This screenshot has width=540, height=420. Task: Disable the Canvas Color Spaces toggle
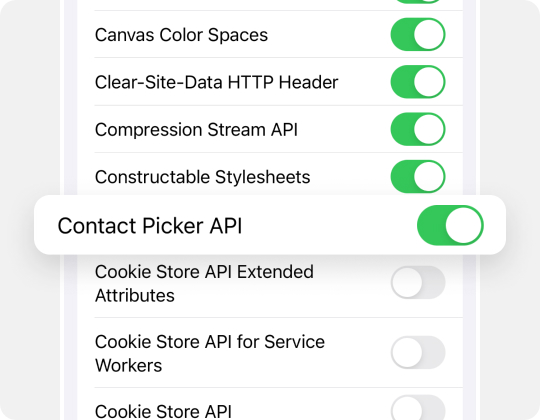(x=418, y=34)
